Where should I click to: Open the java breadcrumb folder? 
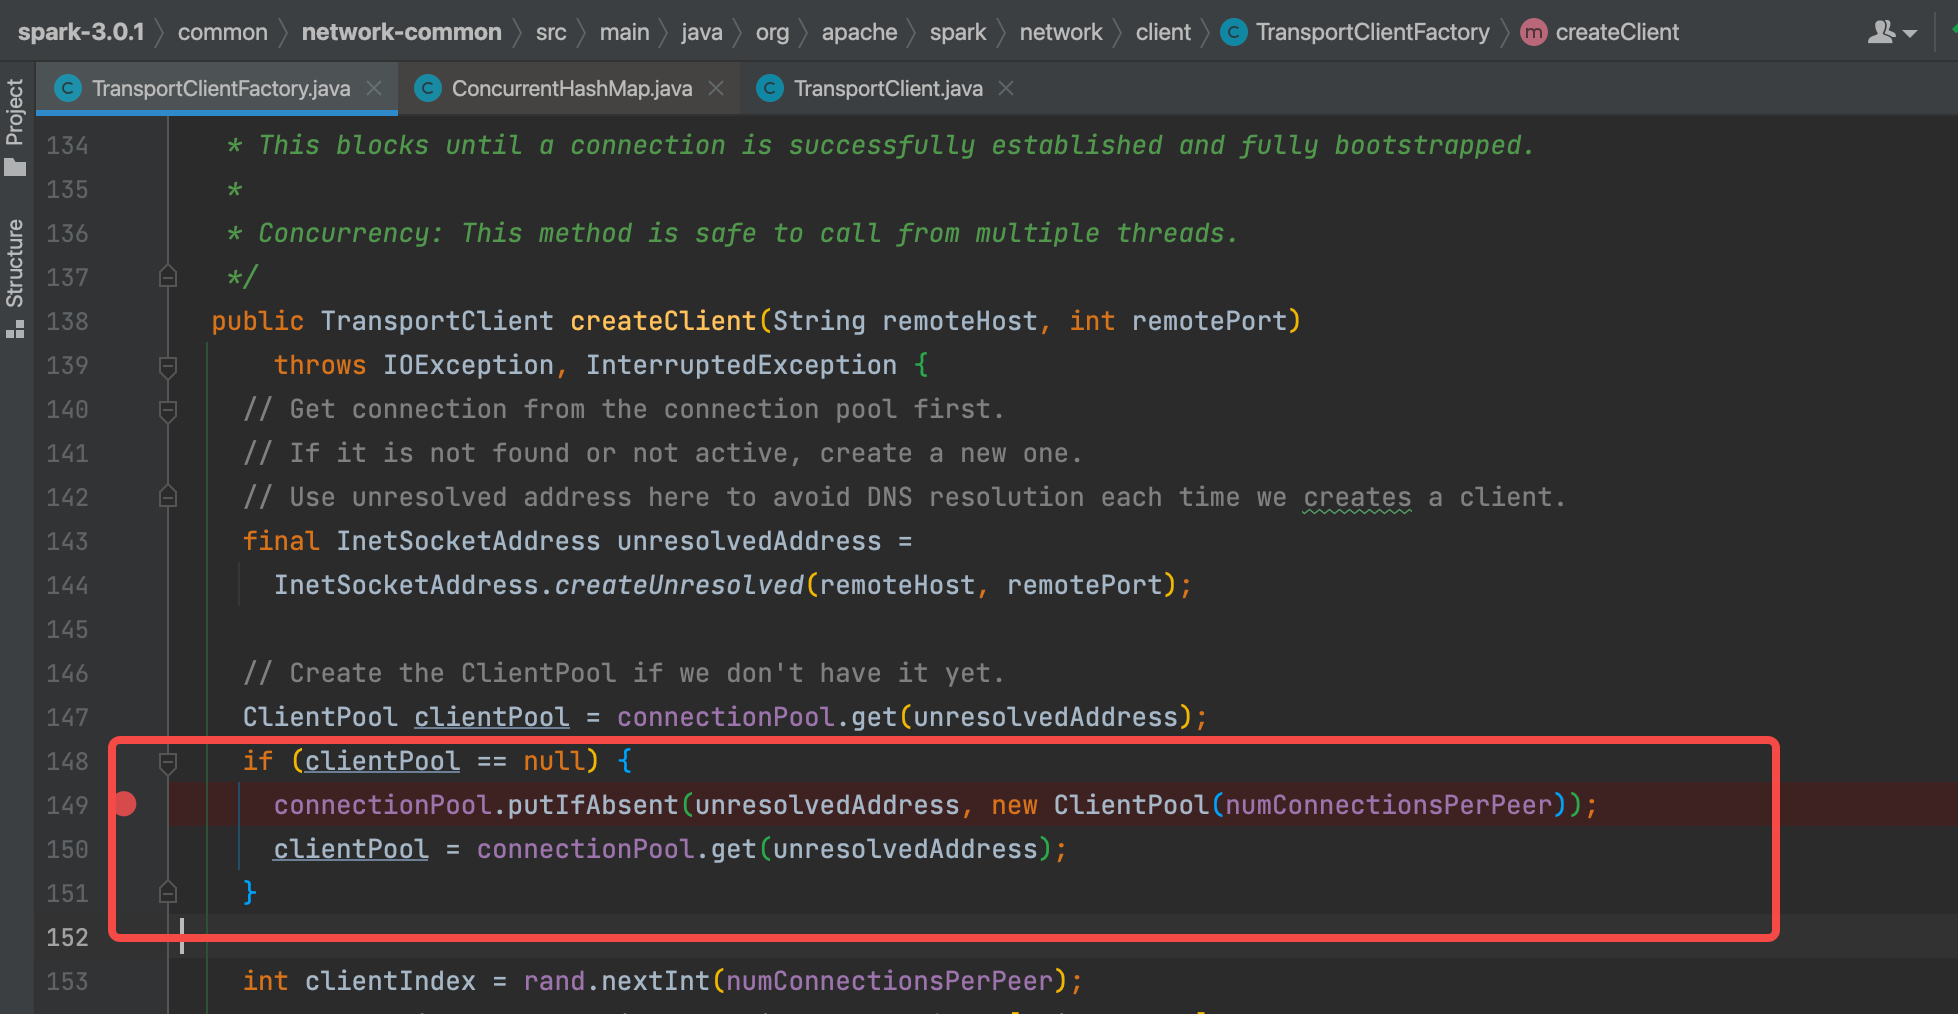[702, 32]
